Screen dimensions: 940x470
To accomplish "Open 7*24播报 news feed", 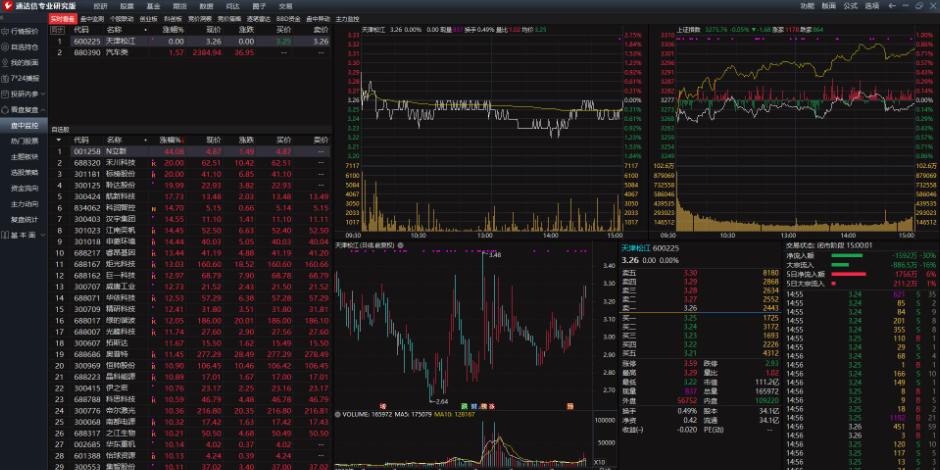I will (x=23, y=78).
